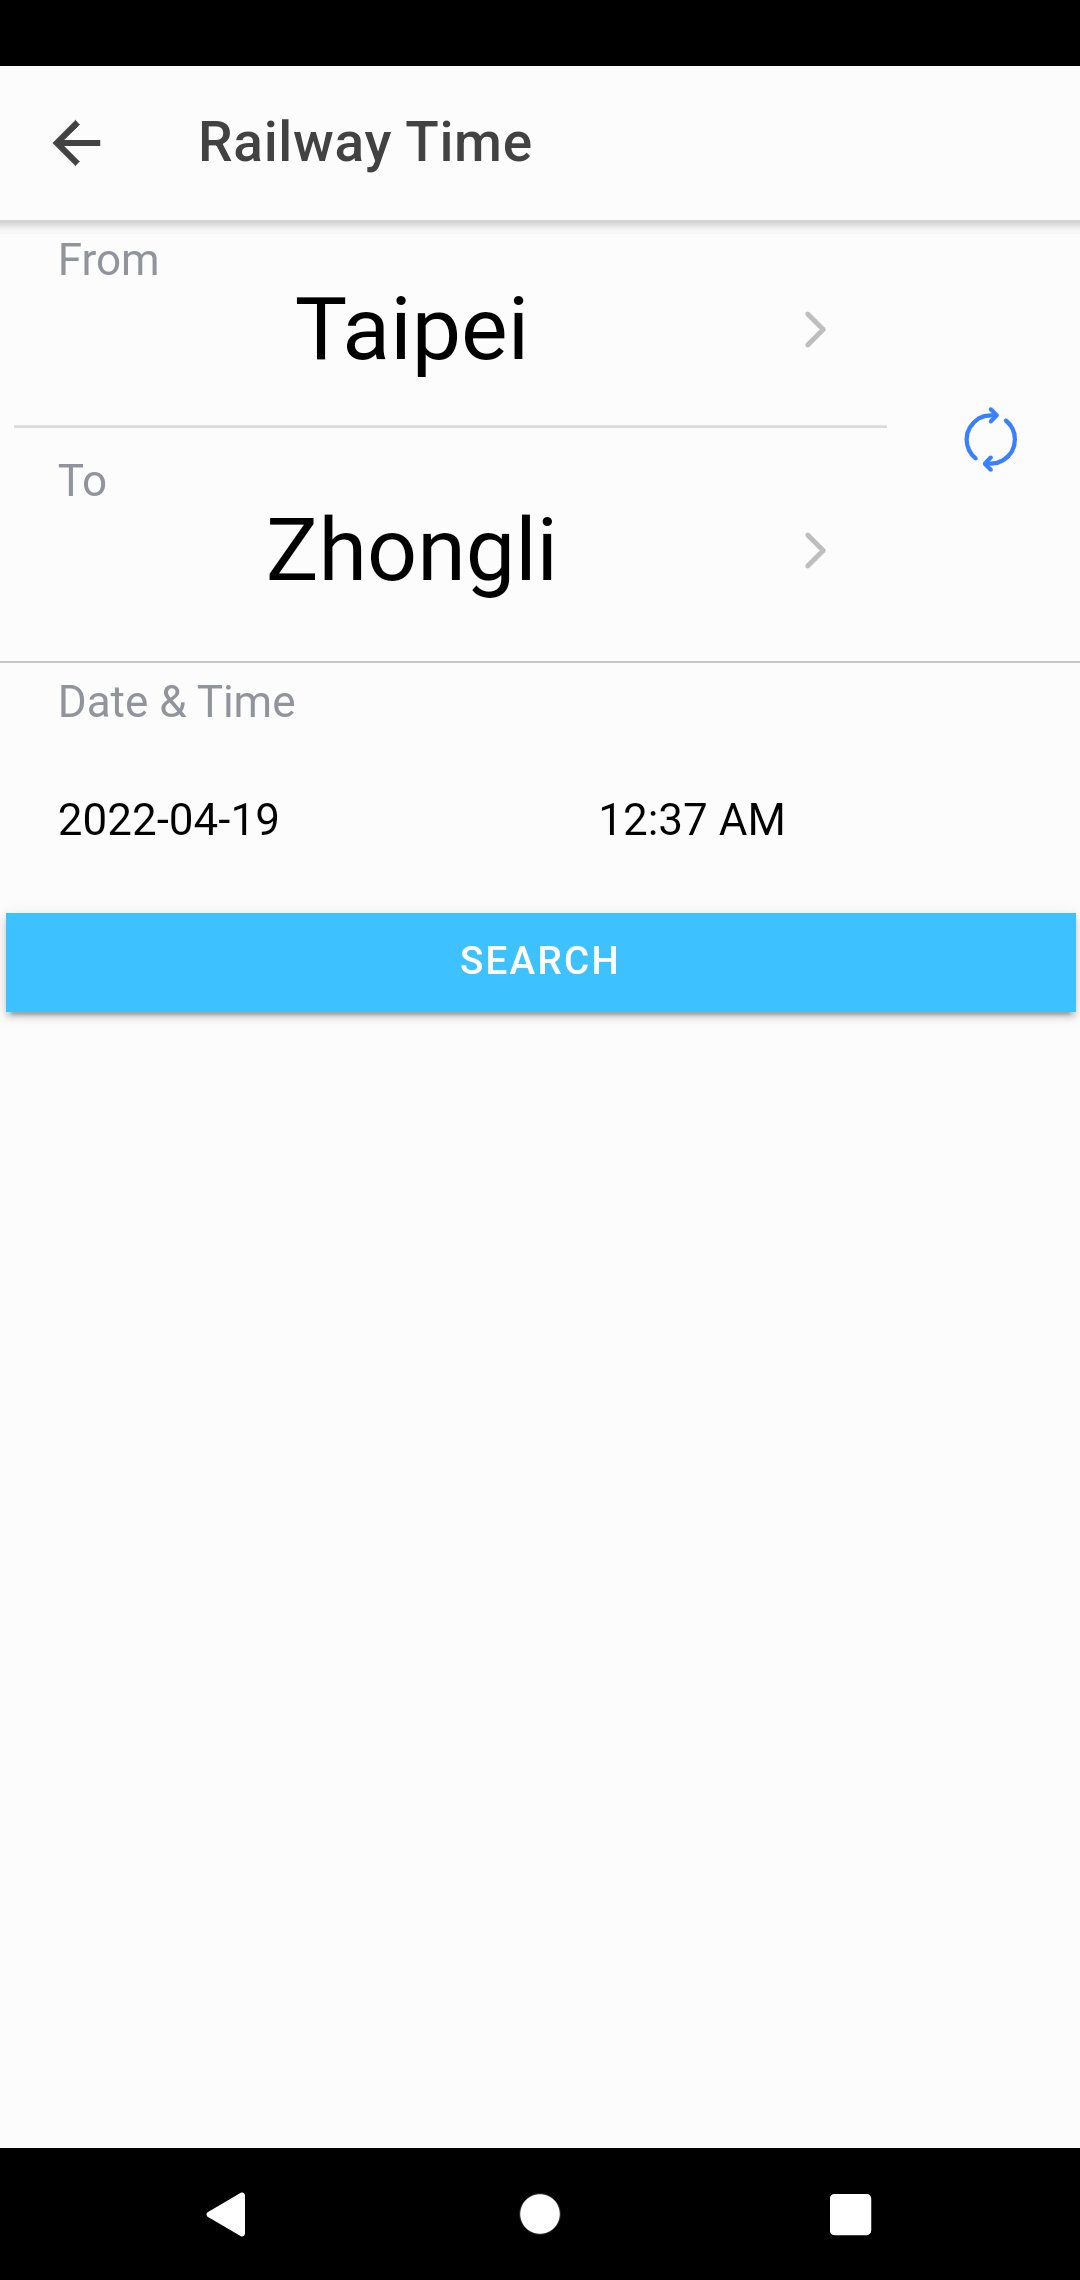The image size is (1080, 2280).
Task: Tap the black status bar at top
Action: [x=540, y=32]
